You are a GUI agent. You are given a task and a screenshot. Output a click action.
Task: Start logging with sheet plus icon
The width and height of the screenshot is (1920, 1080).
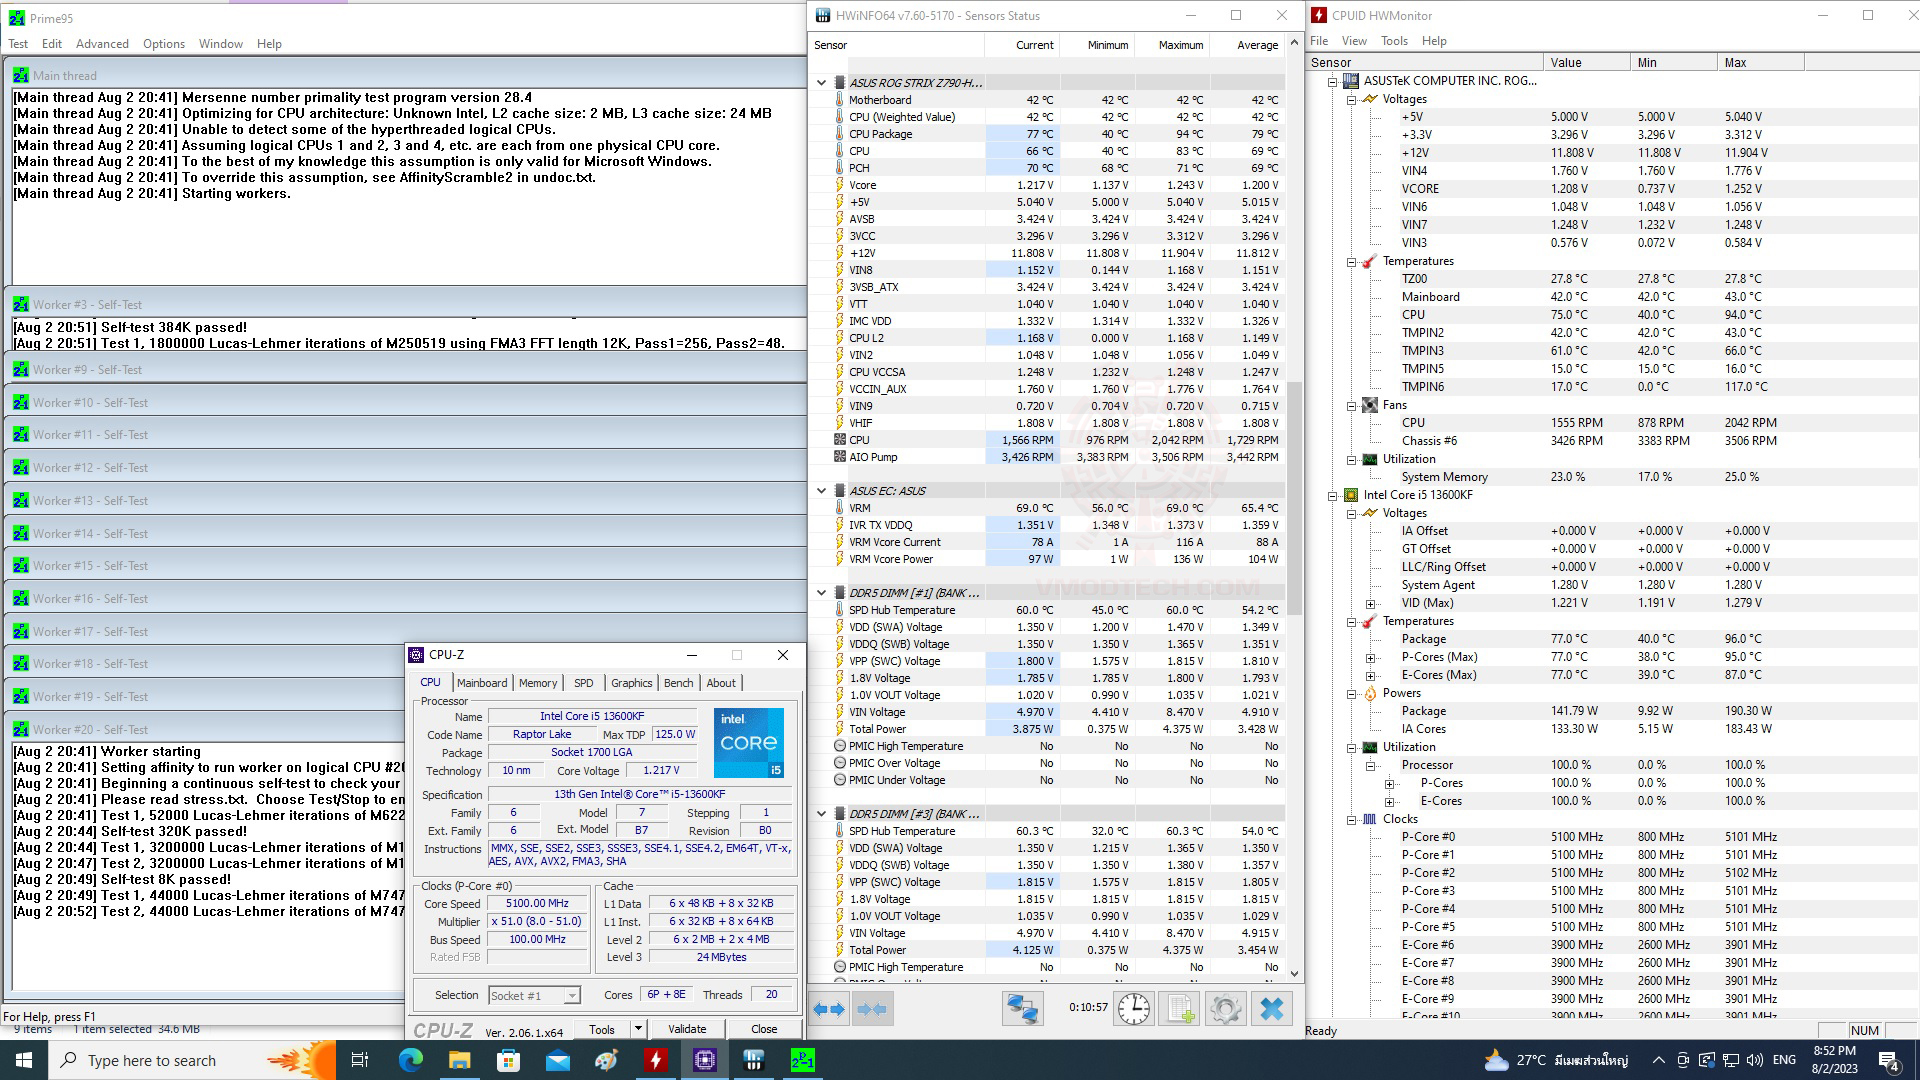click(1181, 1009)
